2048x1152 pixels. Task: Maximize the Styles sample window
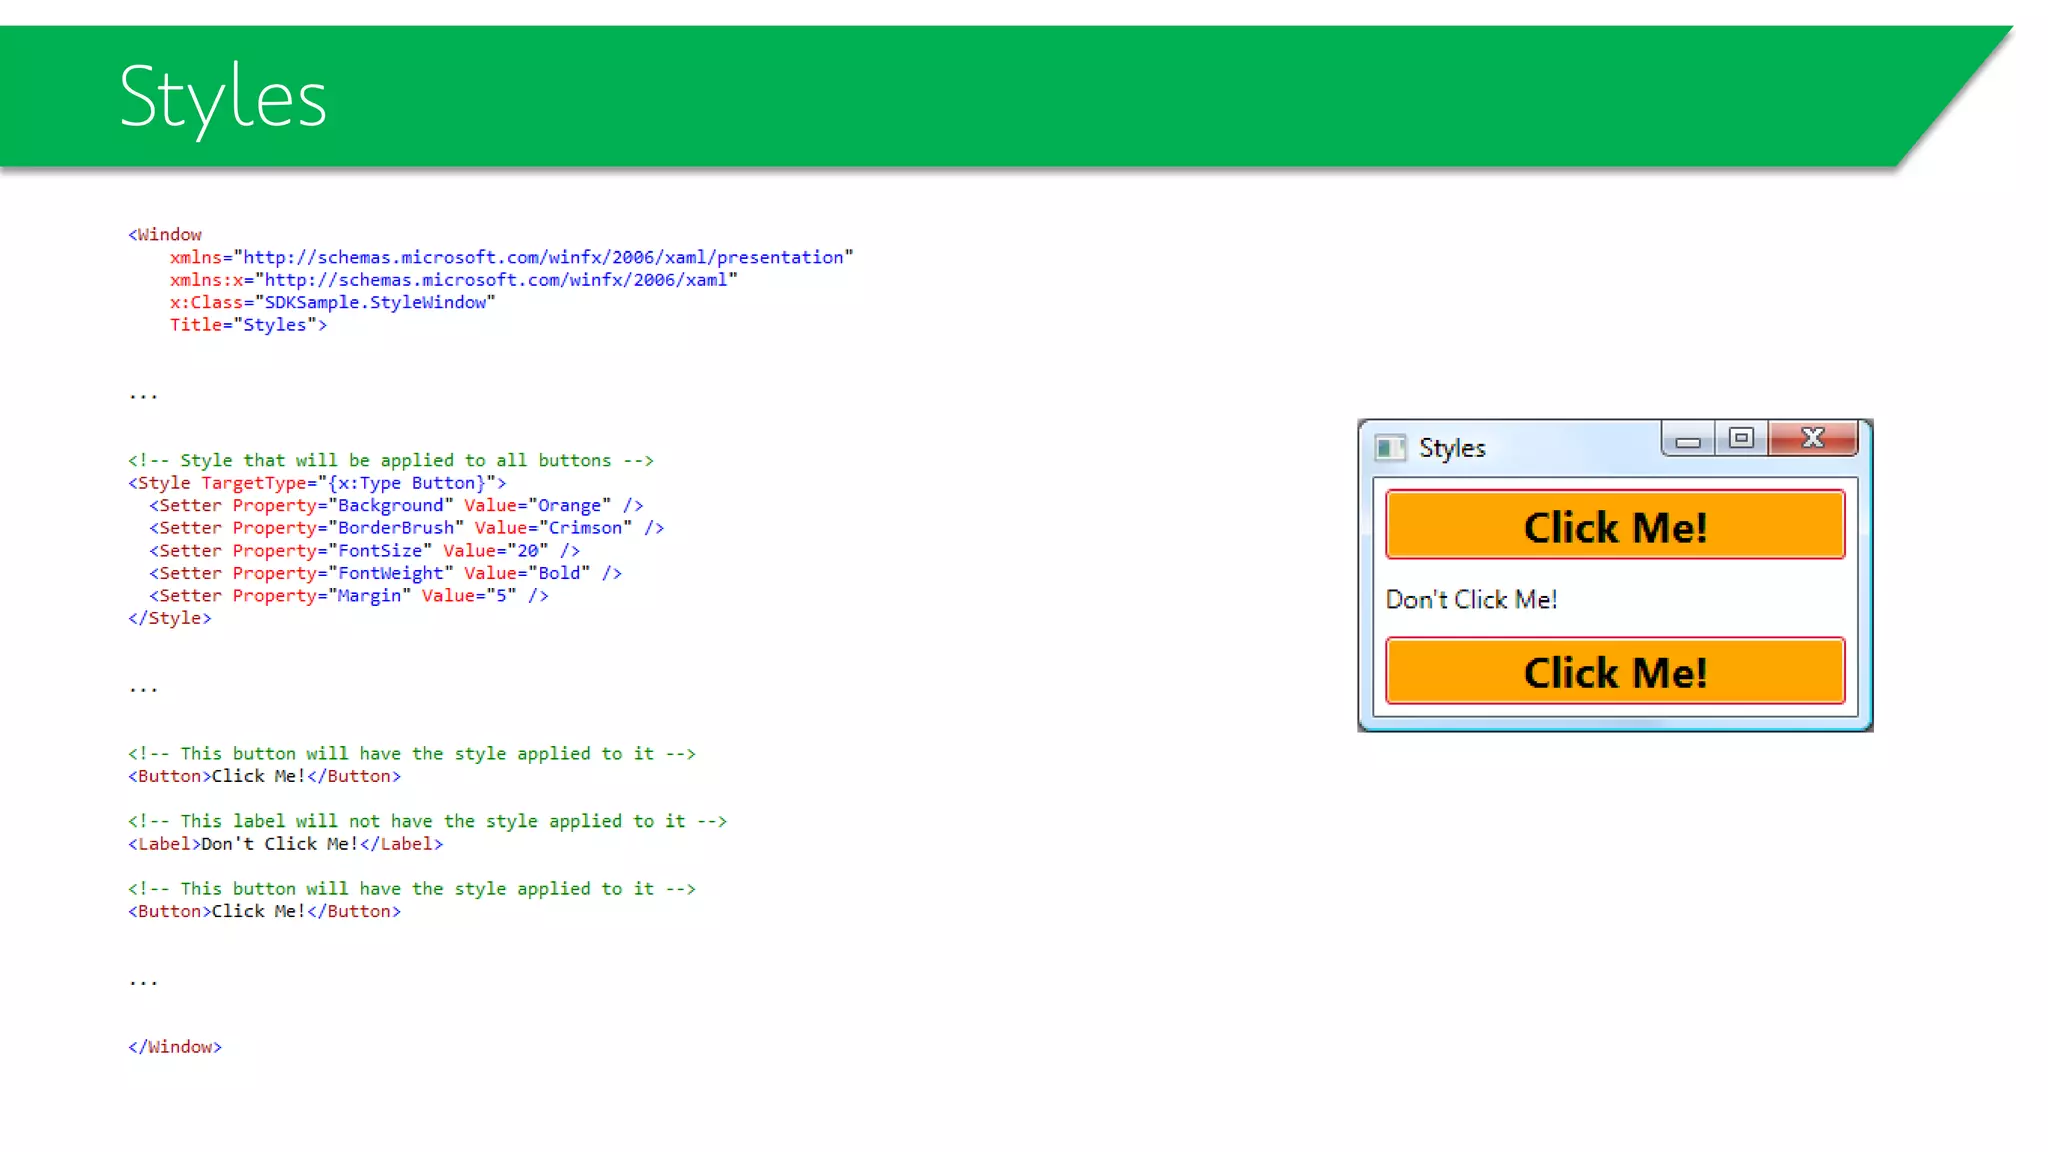pyautogui.click(x=1741, y=438)
